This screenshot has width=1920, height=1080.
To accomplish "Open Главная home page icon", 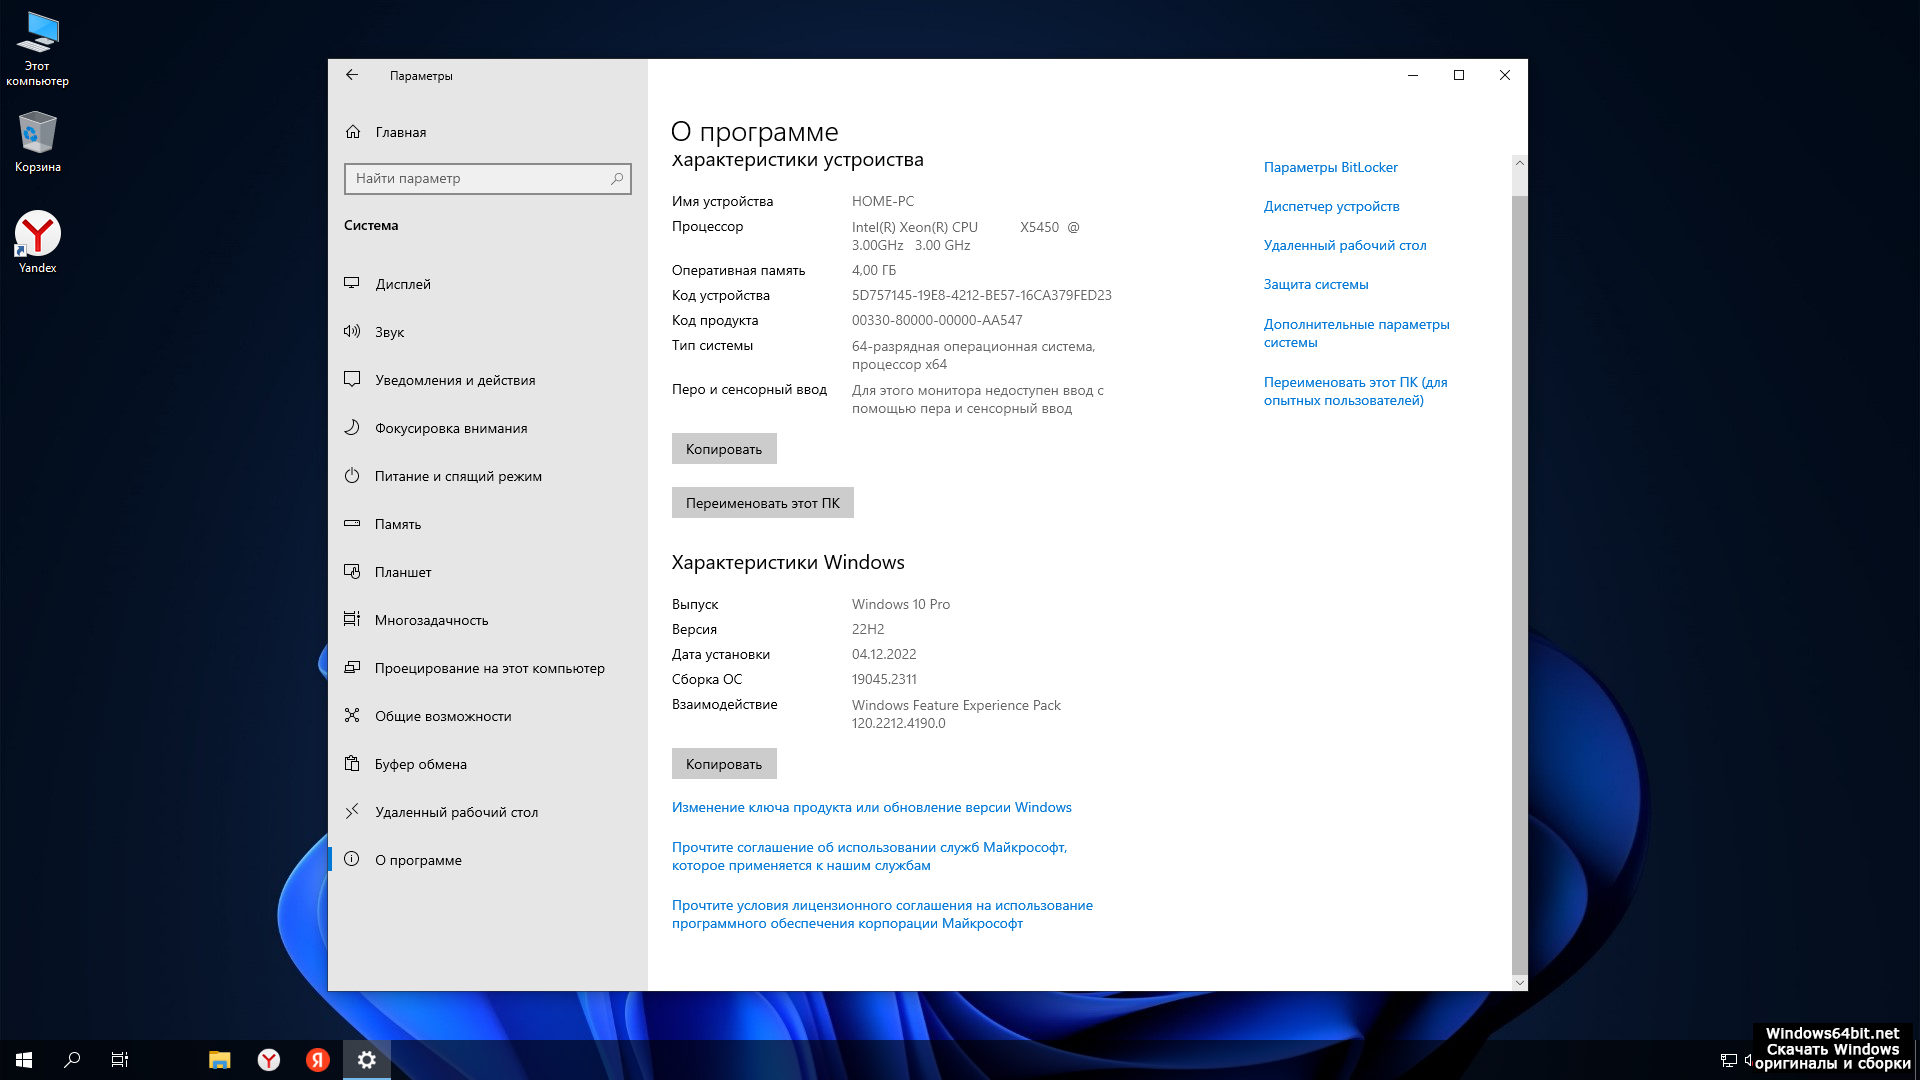I will (353, 132).
